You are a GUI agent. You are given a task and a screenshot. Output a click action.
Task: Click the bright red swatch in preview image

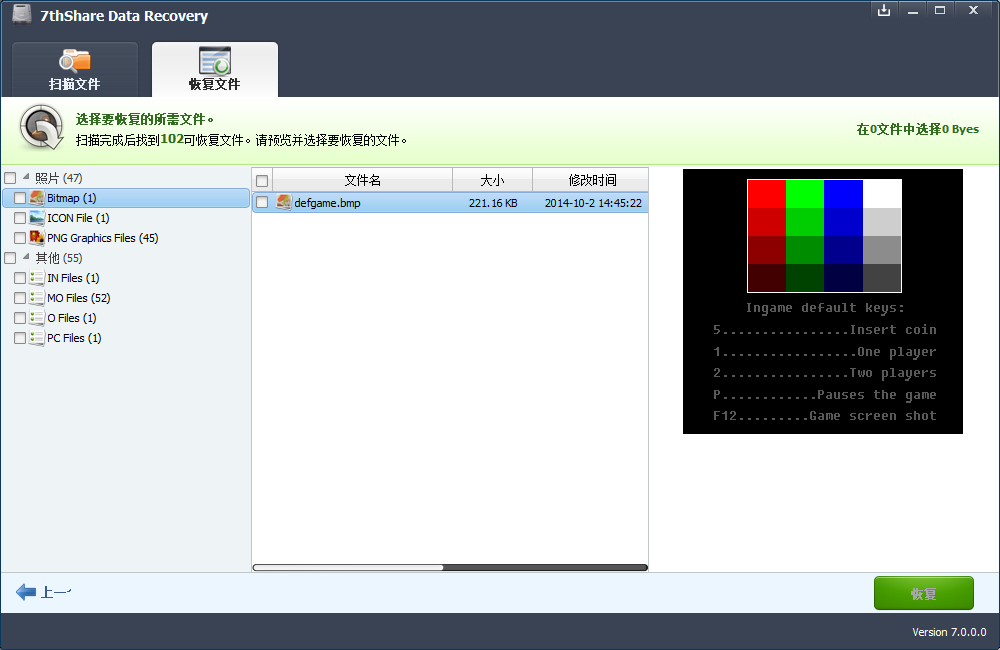coord(766,193)
